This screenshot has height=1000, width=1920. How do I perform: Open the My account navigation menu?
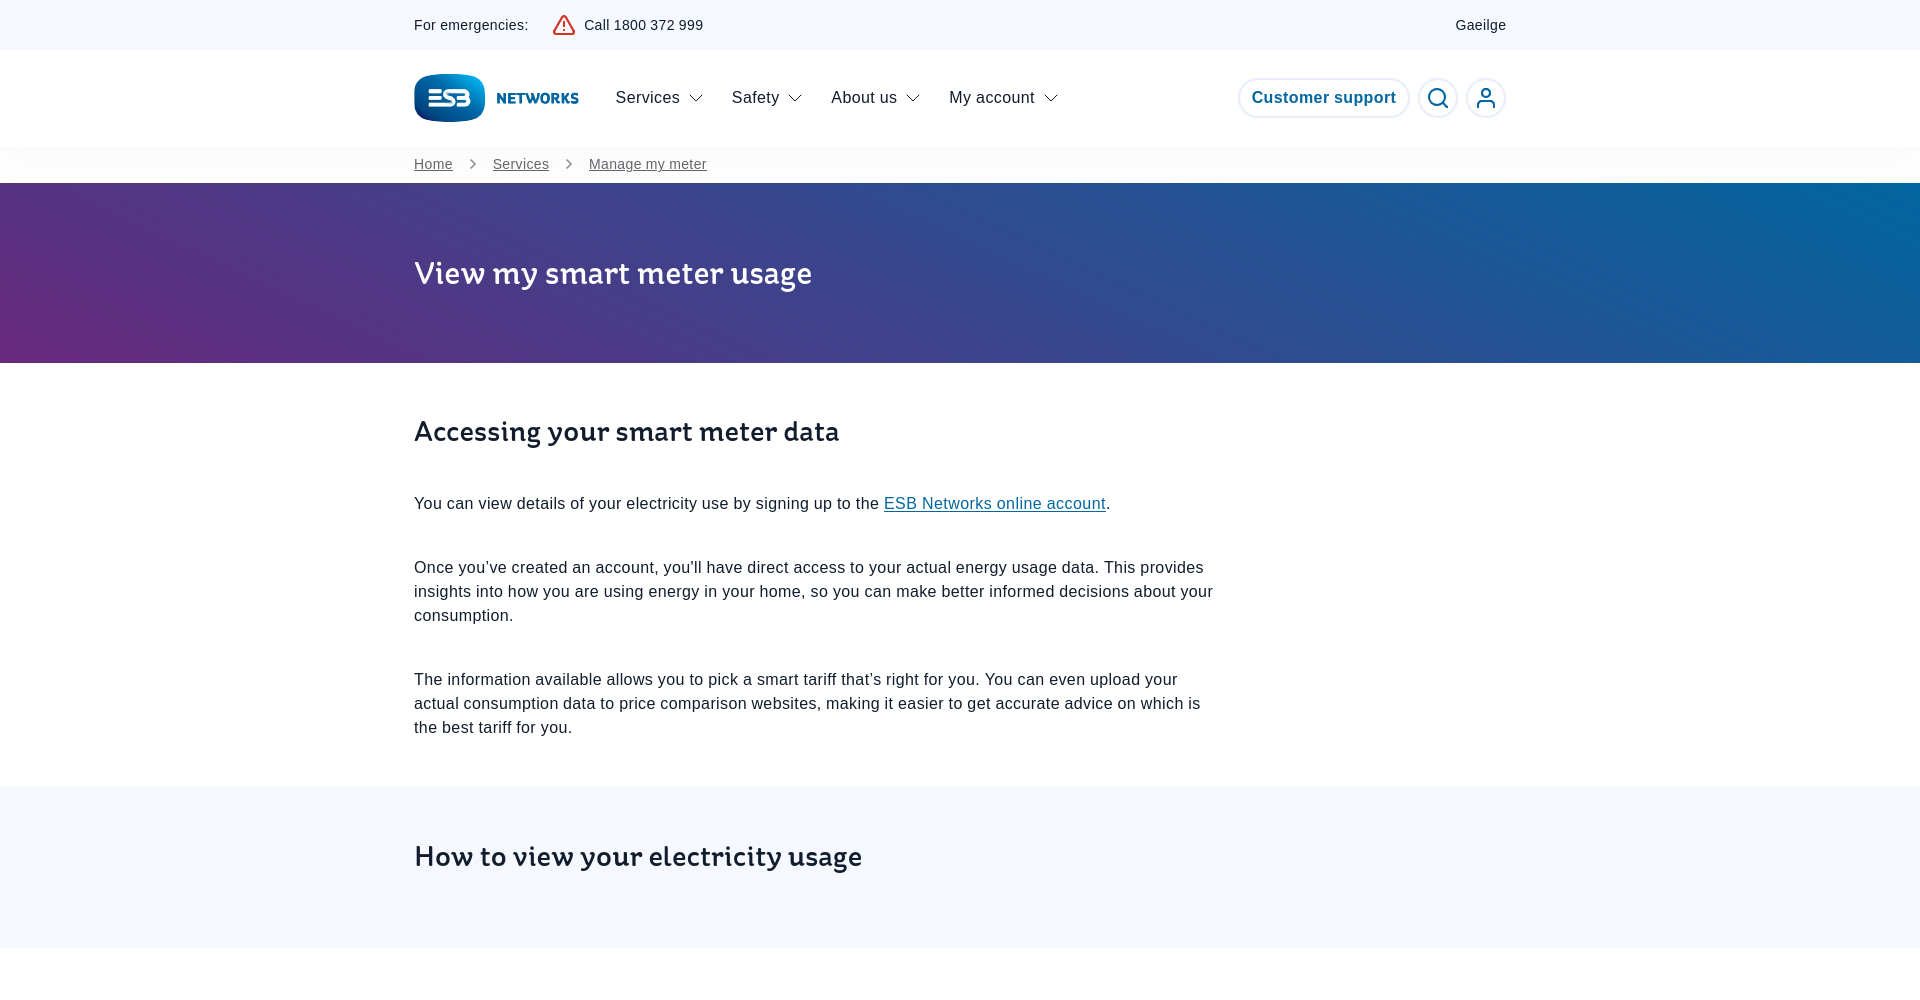[x=1003, y=98]
